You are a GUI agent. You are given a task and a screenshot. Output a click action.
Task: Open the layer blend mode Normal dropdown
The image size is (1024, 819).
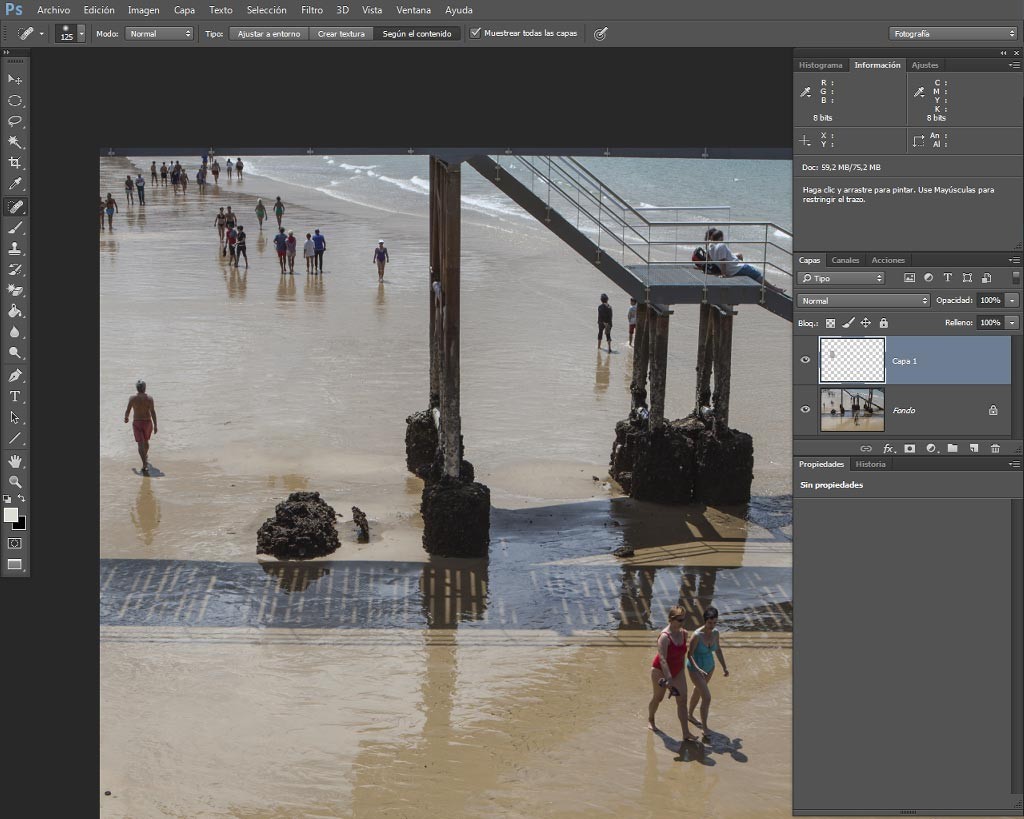863,300
